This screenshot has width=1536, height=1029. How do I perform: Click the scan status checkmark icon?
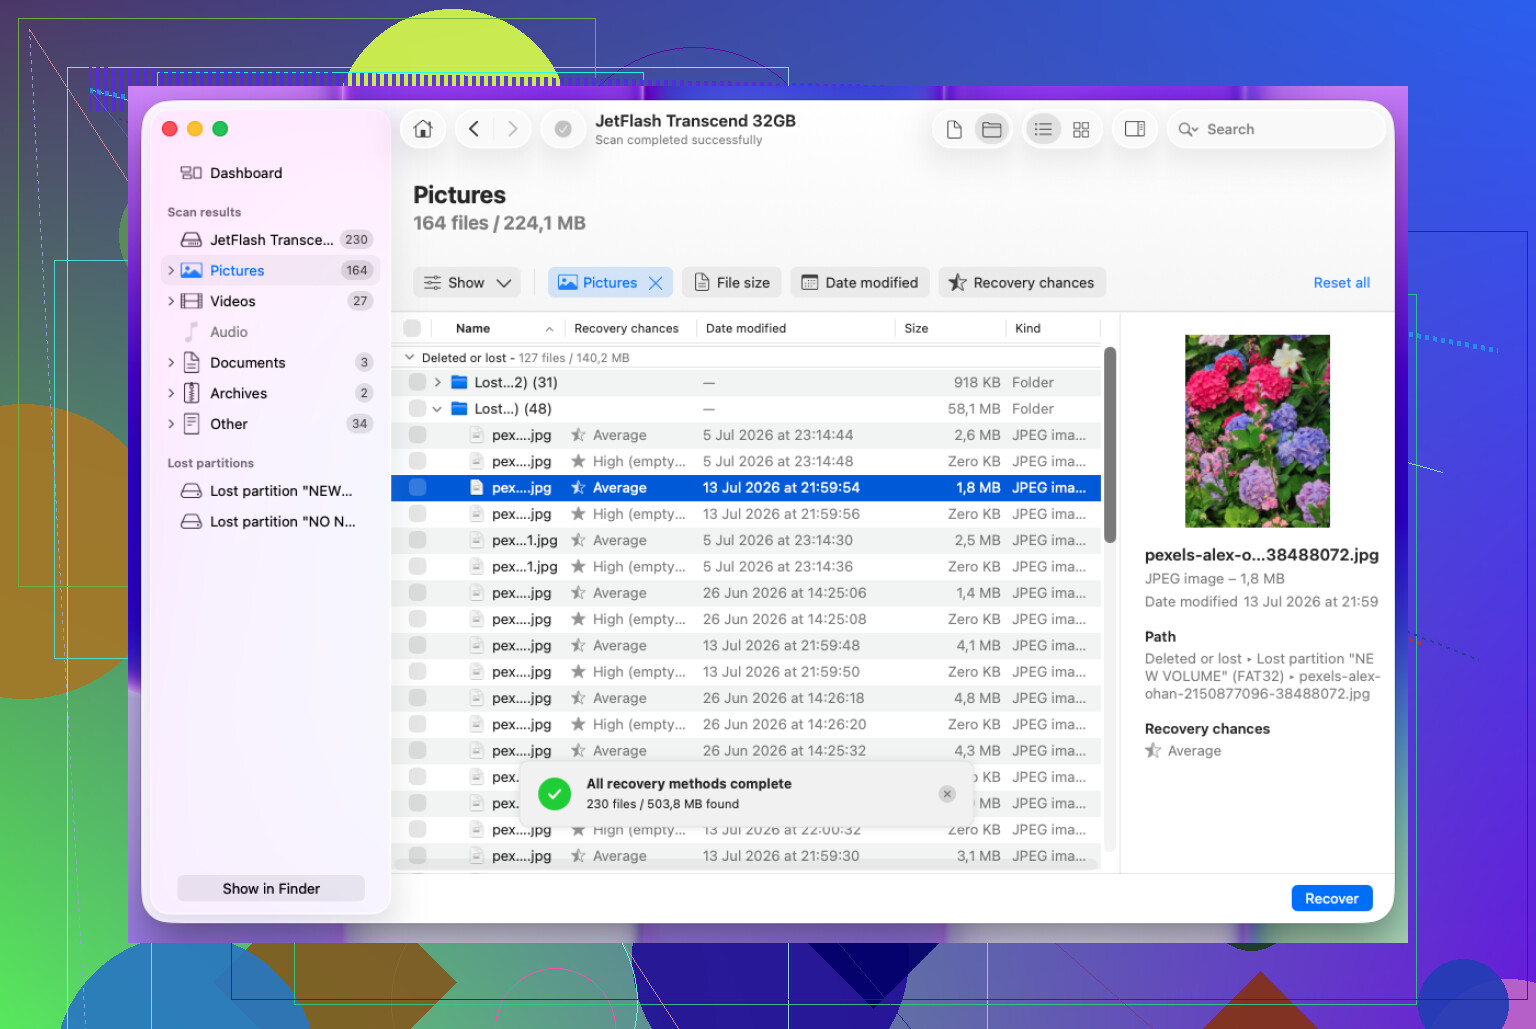point(563,129)
